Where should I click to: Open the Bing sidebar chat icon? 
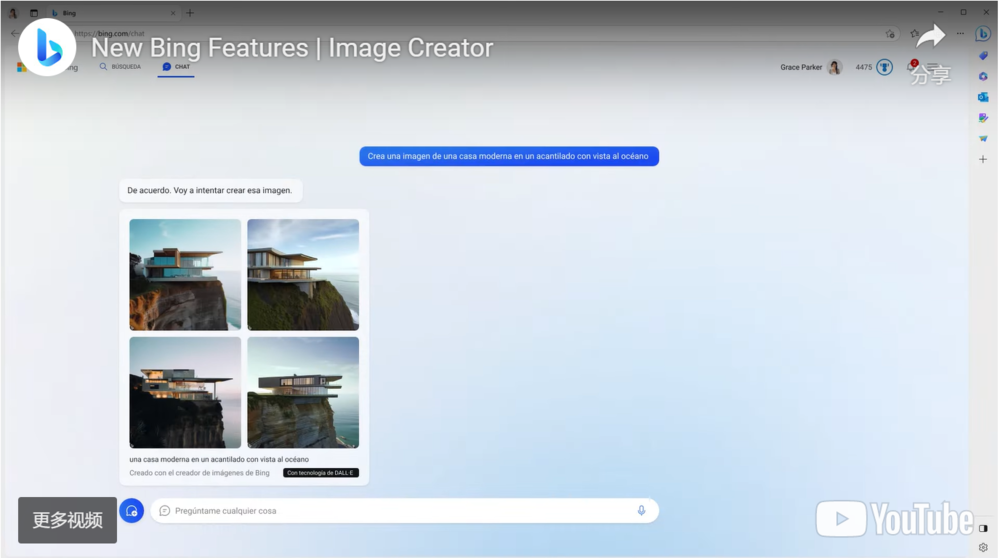[x=983, y=33]
